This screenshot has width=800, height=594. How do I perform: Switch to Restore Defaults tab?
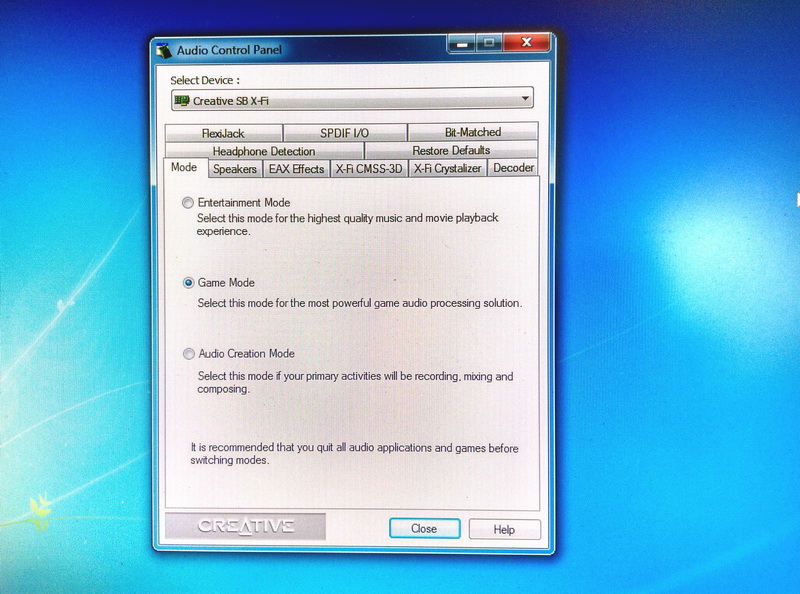tap(451, 150)
